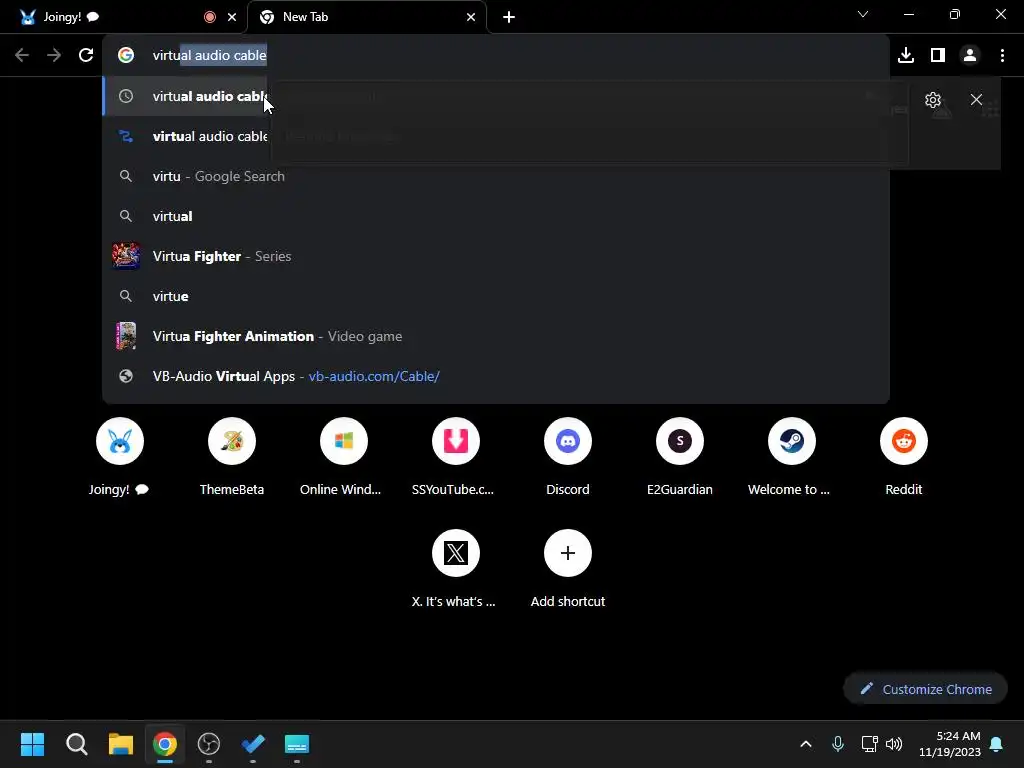Select Virtua Fighter Animation video game suggestion
Viewport: 1024px width, 768px height.
(496, 336)
